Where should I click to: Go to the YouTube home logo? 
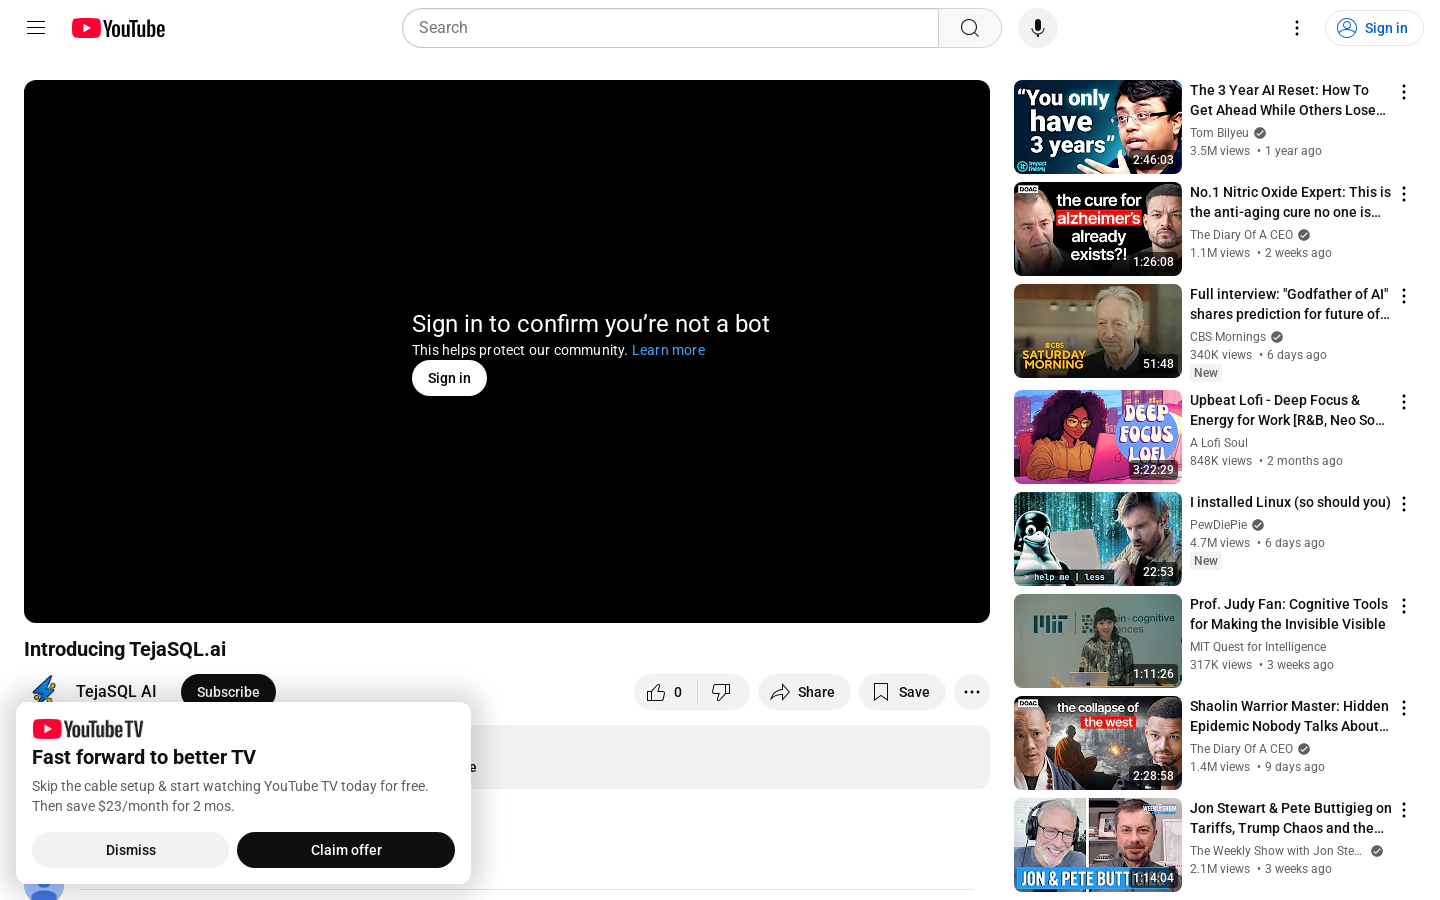tap(119, 28)
